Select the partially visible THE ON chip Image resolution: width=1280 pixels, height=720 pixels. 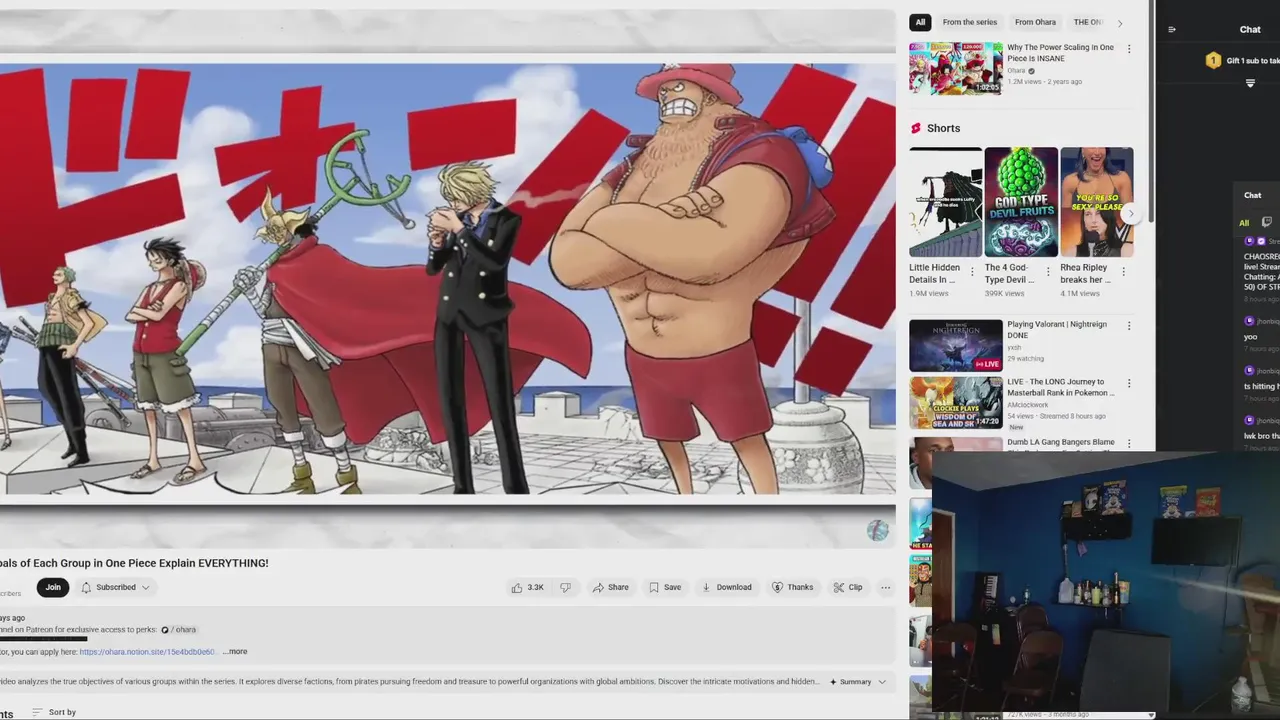click(1087, 22)
